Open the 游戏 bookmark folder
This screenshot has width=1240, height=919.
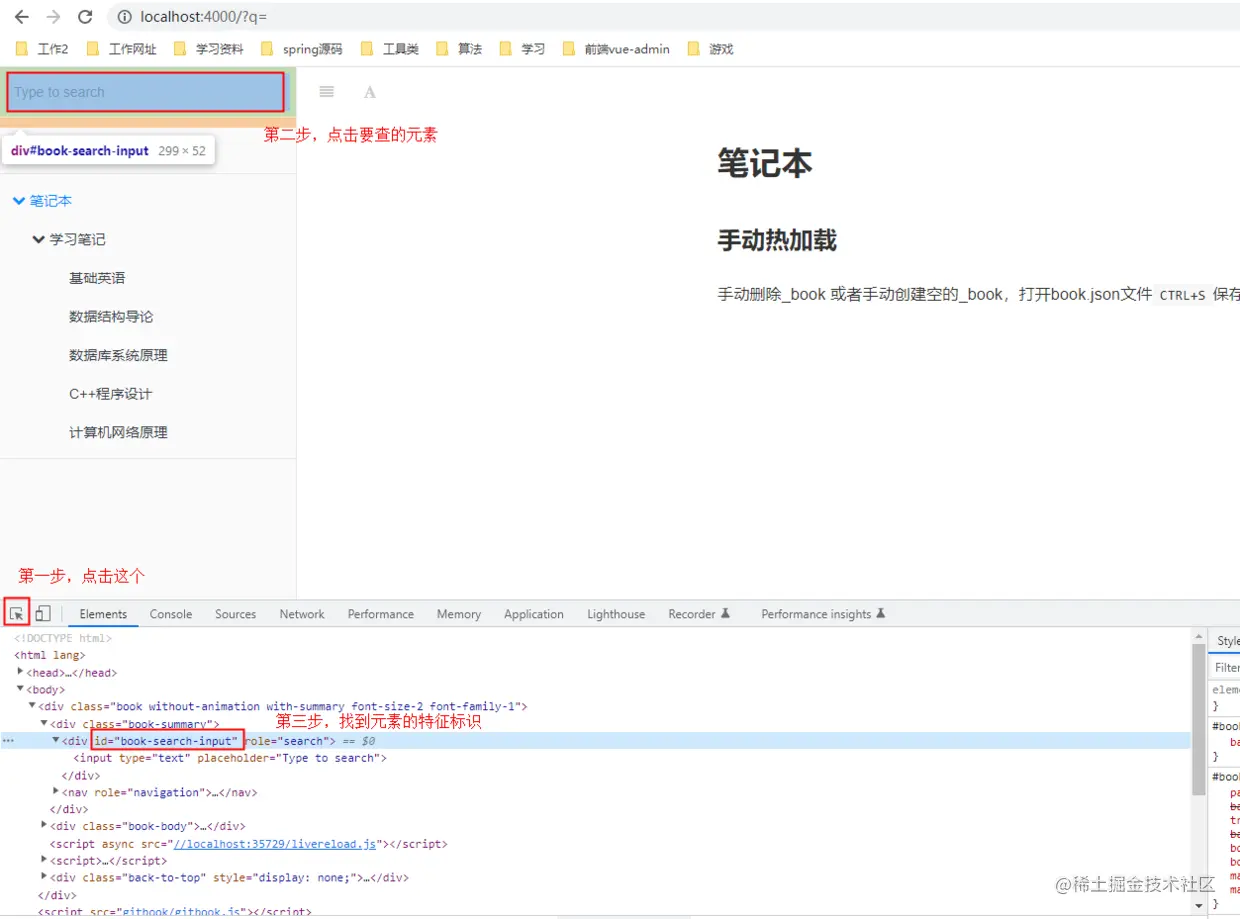coord(710,48)
